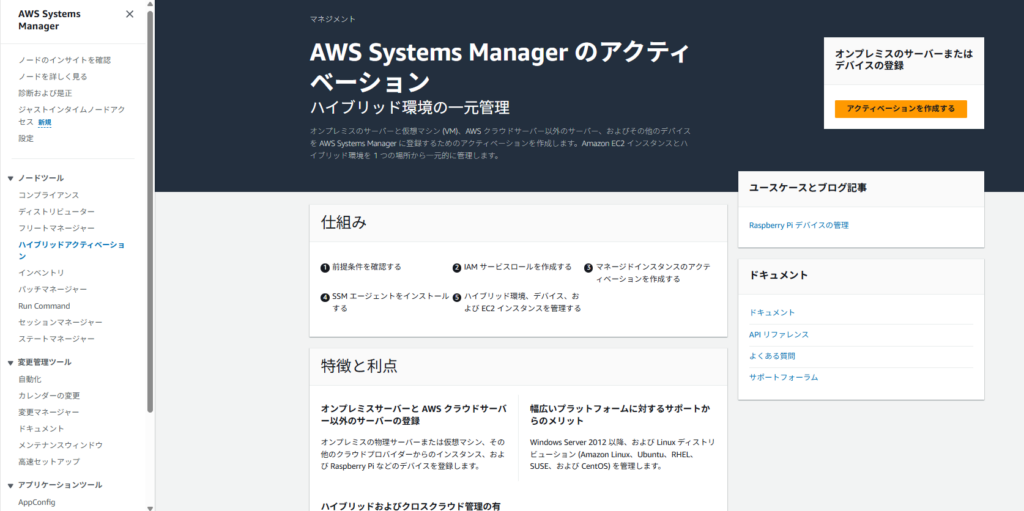Open 自動化 in sidebar
1024x511 pixels.
(30, 379)
